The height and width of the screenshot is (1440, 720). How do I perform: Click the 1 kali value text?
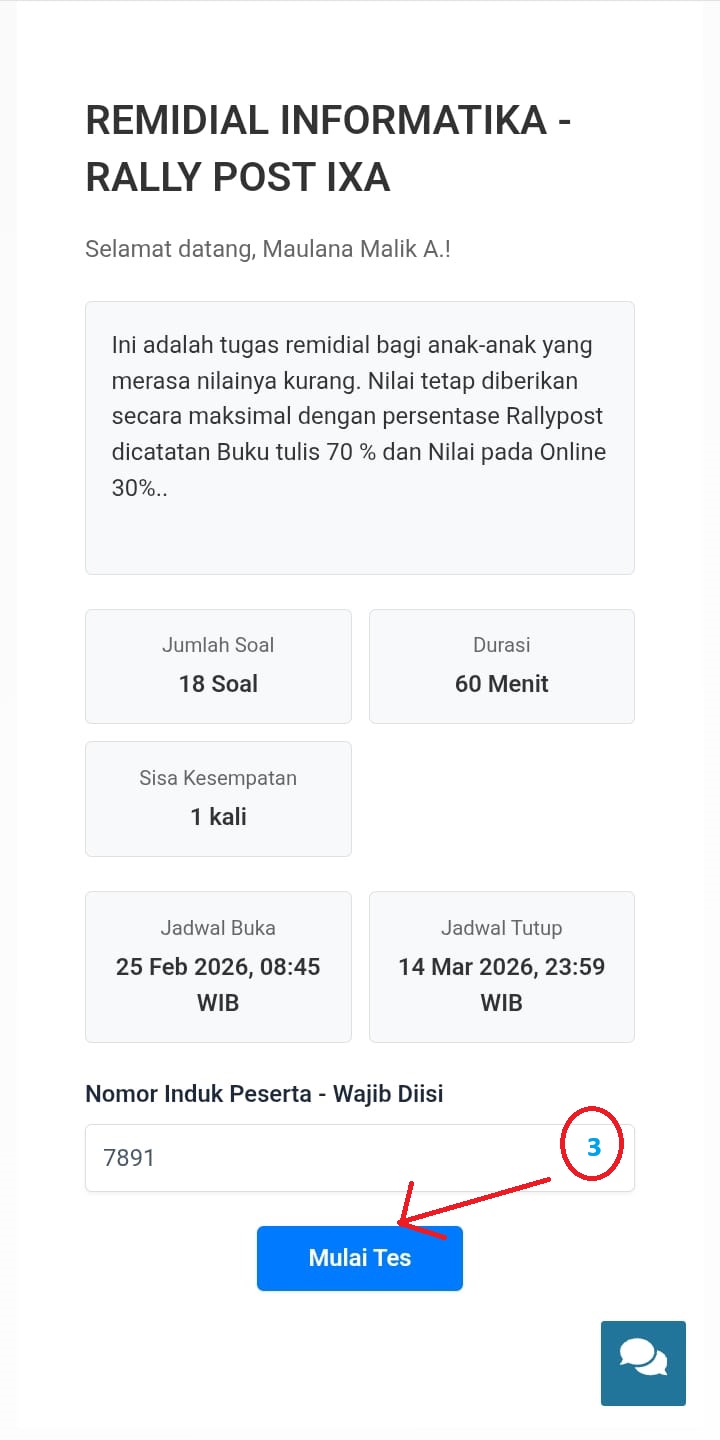tap(218, 817)
